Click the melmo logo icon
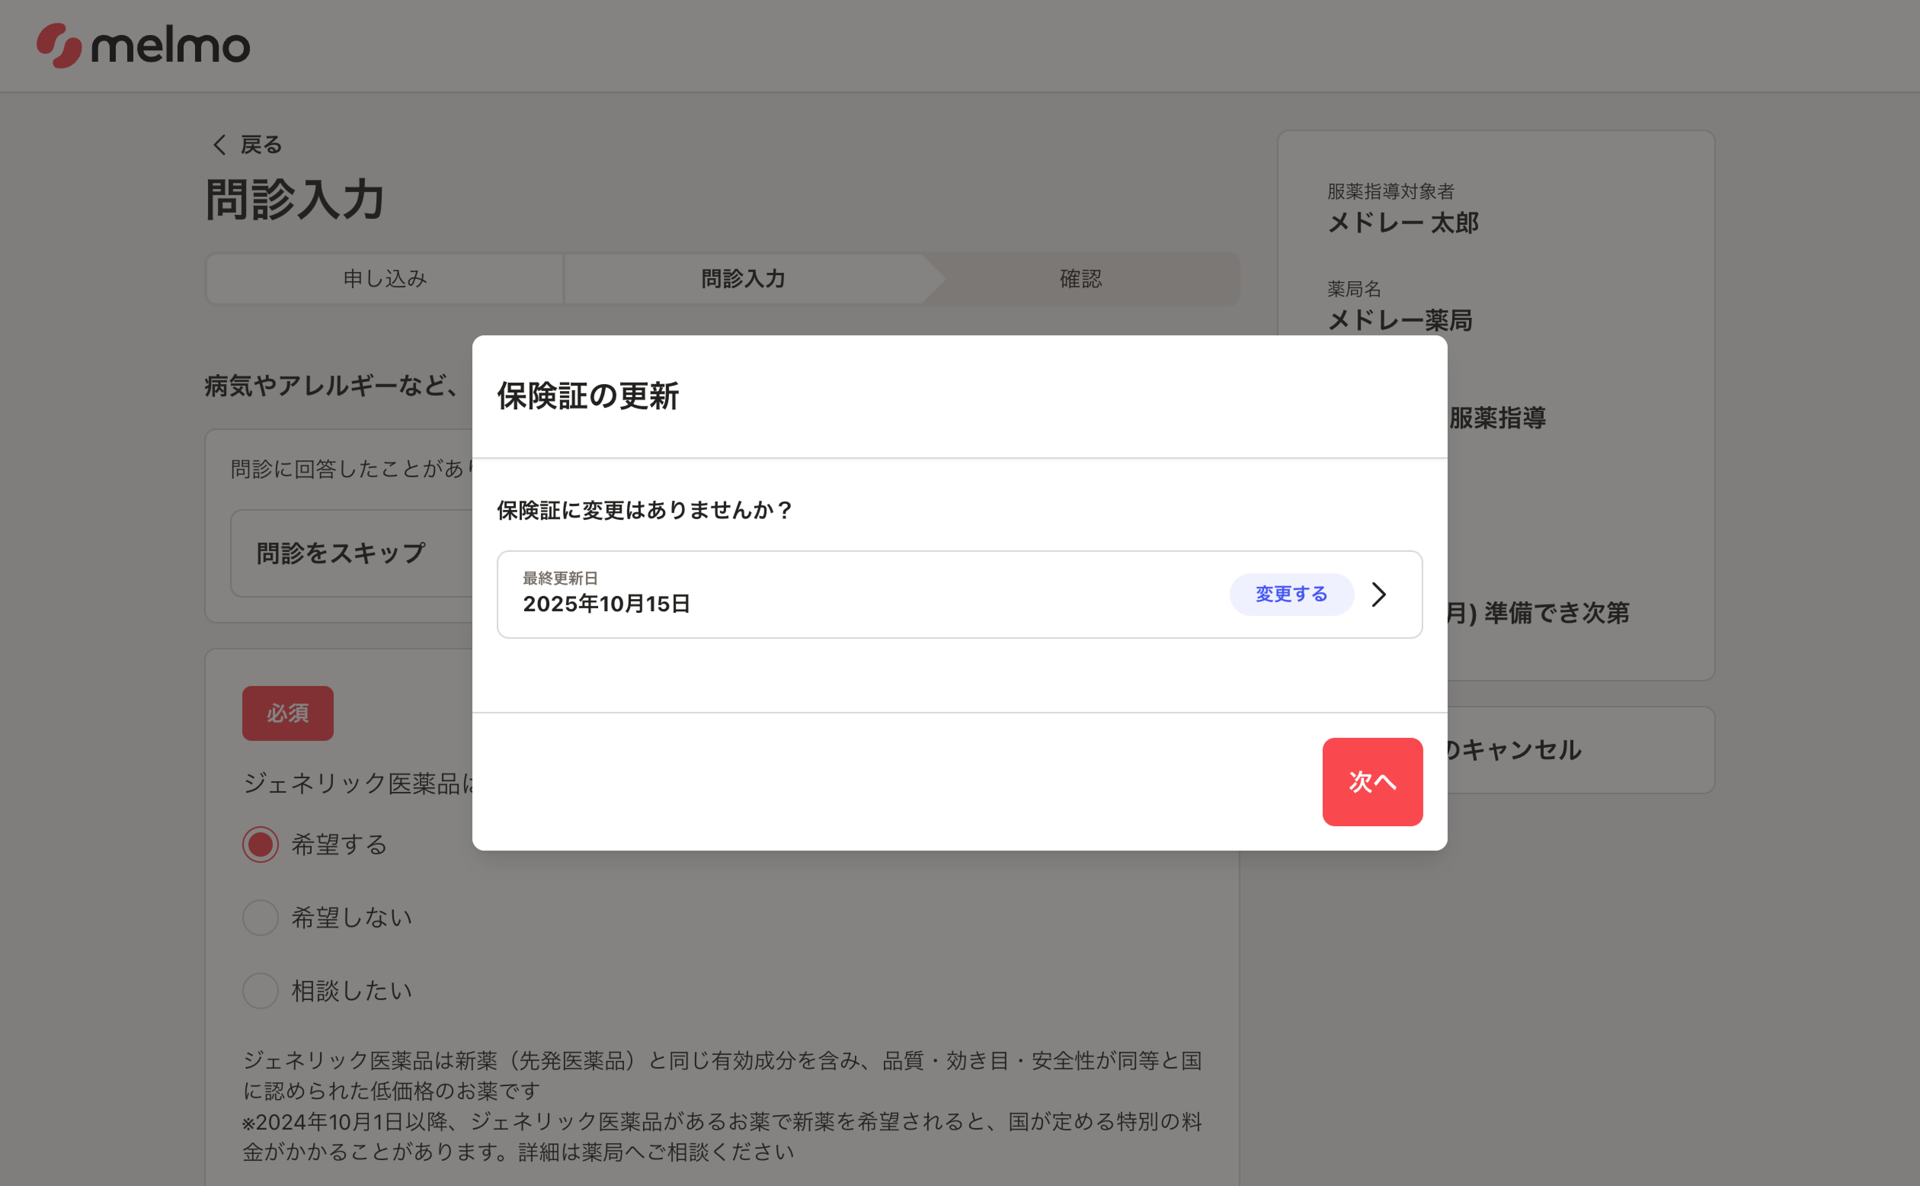 click(x=59, y=46)
